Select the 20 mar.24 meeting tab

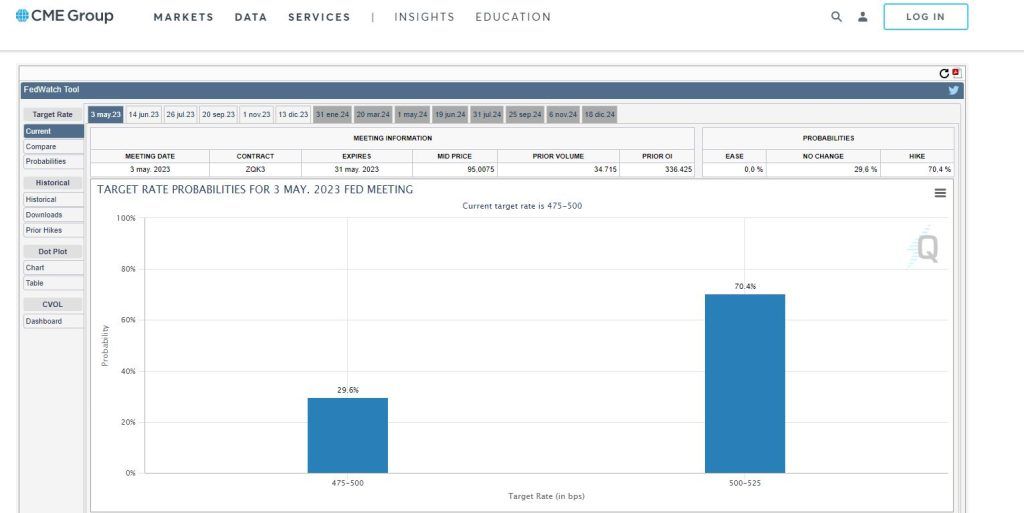coord(374,115)
